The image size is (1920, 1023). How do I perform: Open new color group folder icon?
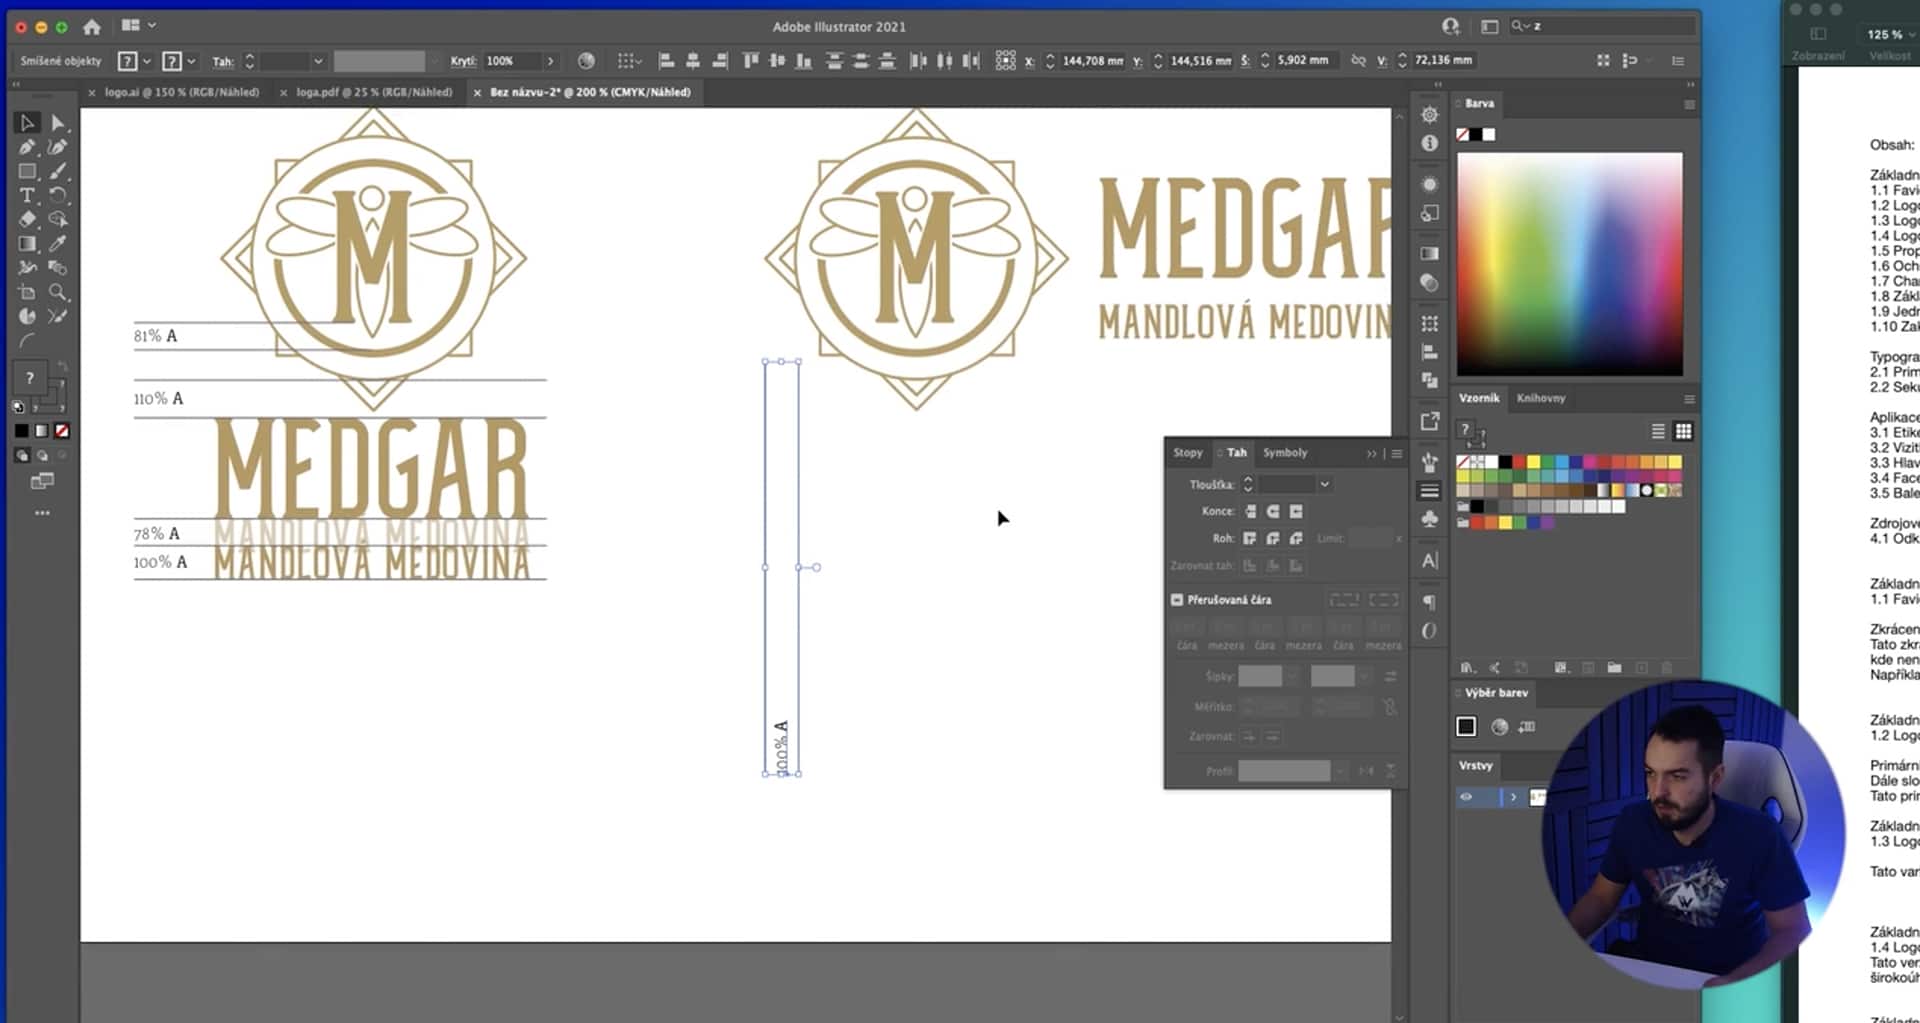click(x=1614, y=667)
